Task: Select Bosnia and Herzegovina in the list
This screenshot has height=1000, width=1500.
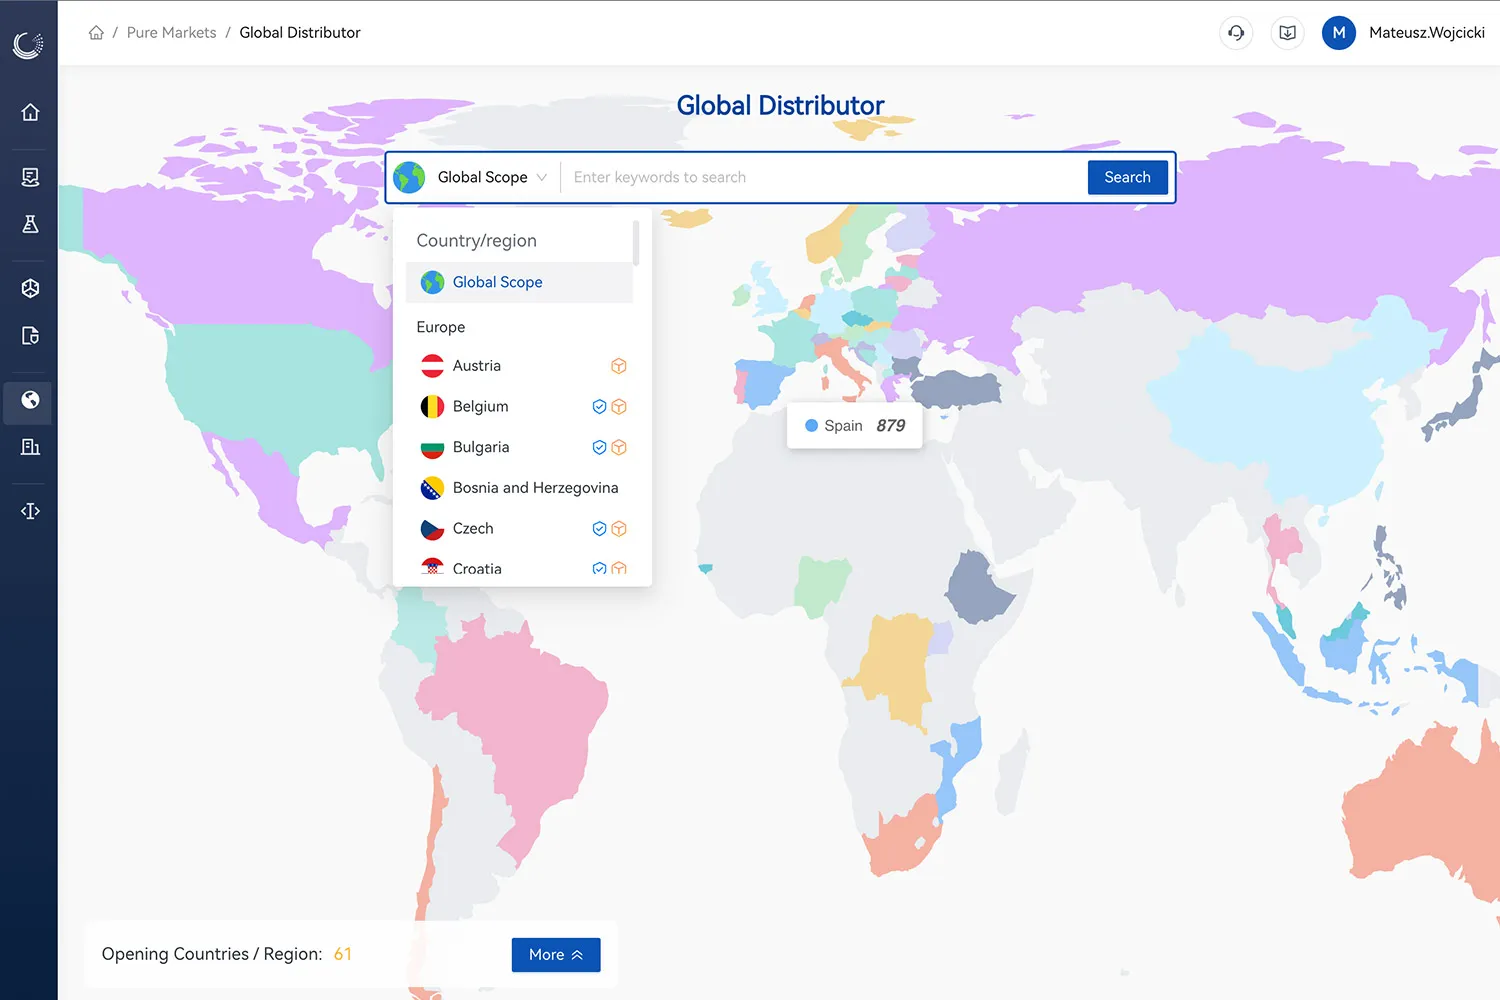Action: (535, 488)
